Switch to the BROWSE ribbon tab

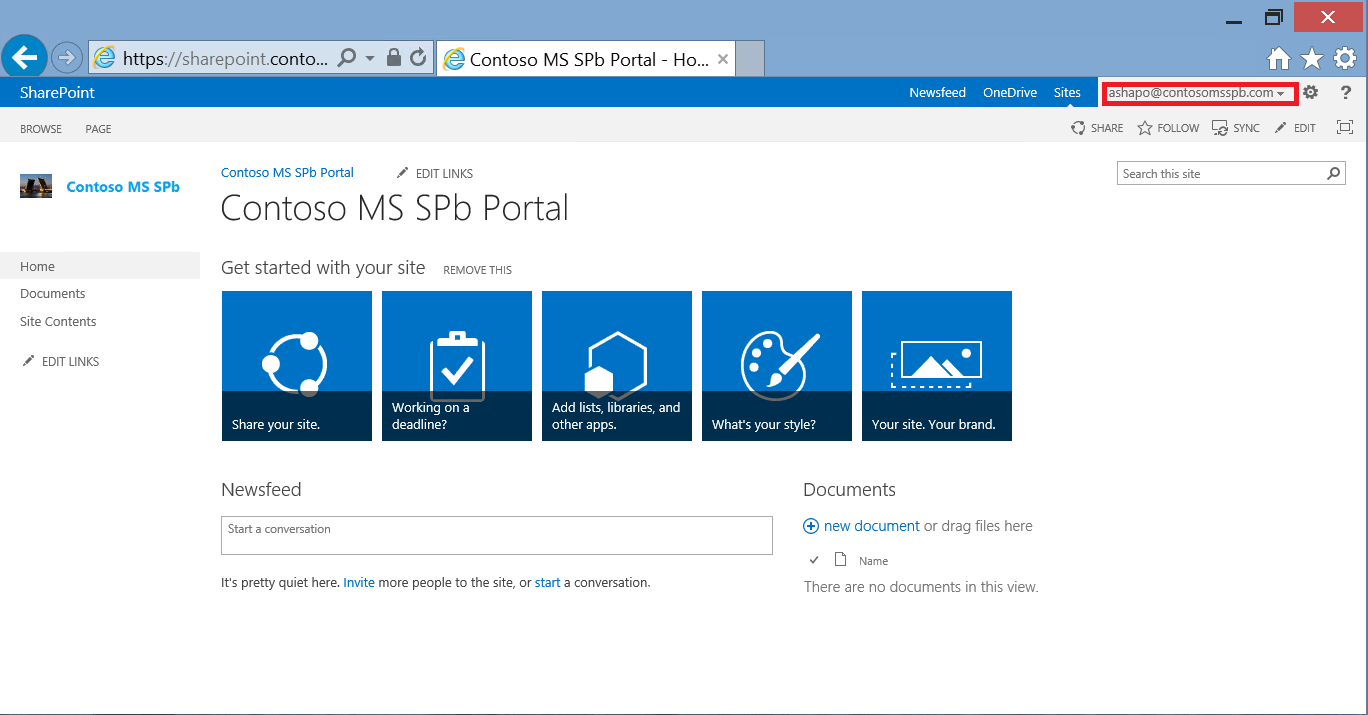pos(41,129)
